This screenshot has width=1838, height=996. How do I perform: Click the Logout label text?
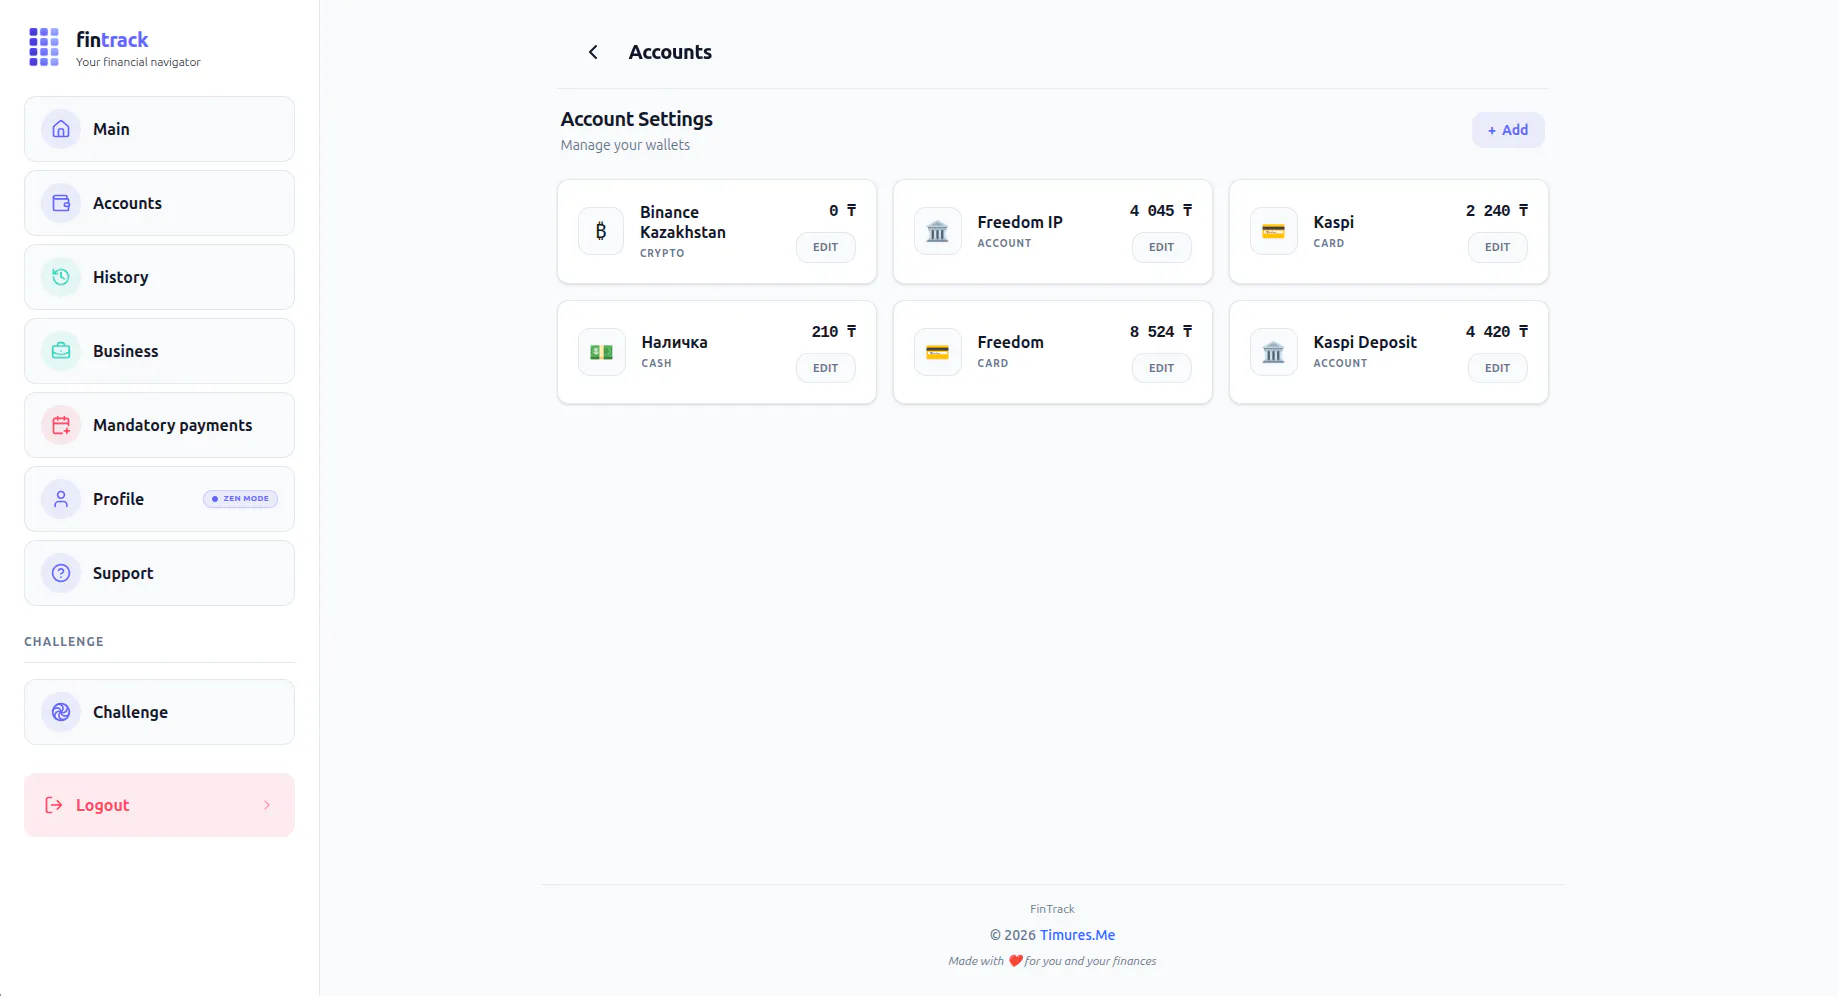pos(102,805)
